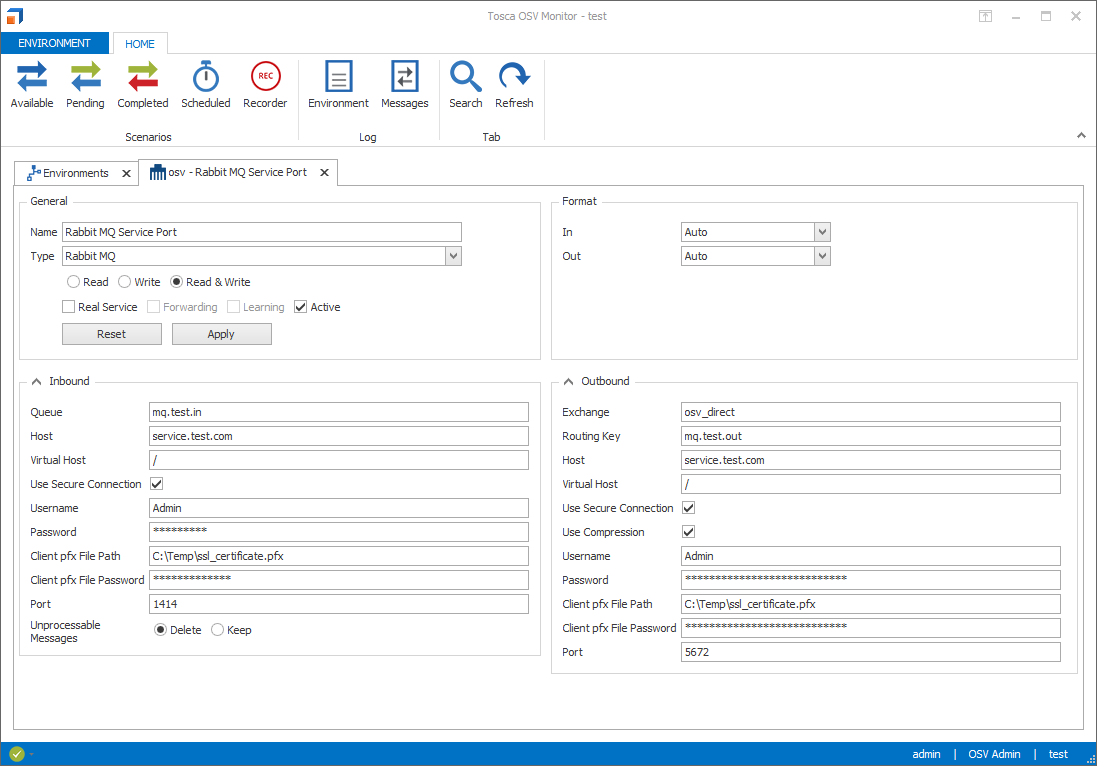
Task: Click the inbound Queue input field
Action: (338, 412)
